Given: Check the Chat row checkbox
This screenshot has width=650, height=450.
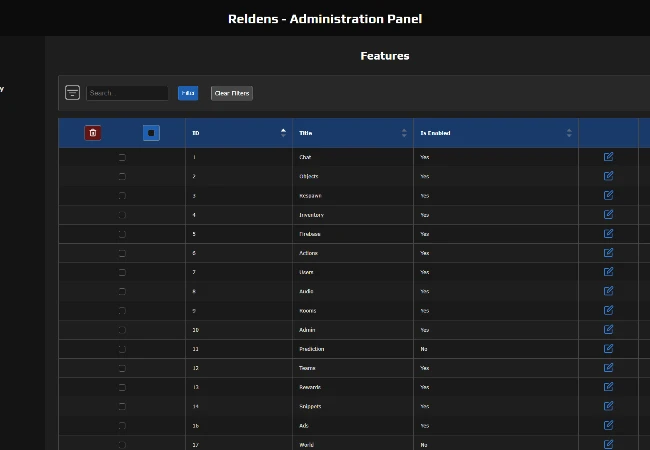Looking at the screenshot, I should coord(122,157).
